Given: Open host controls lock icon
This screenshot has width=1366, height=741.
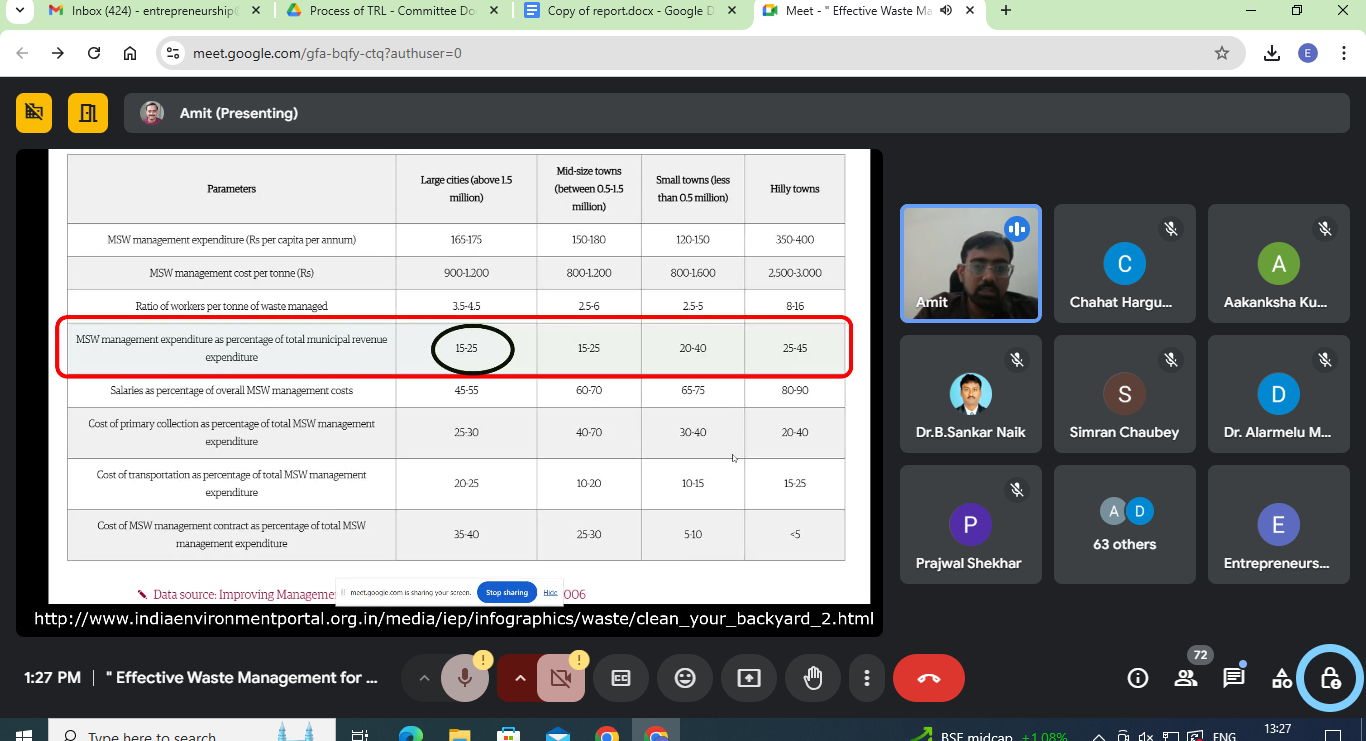Looking at the screenshot, I should 1330,678.
